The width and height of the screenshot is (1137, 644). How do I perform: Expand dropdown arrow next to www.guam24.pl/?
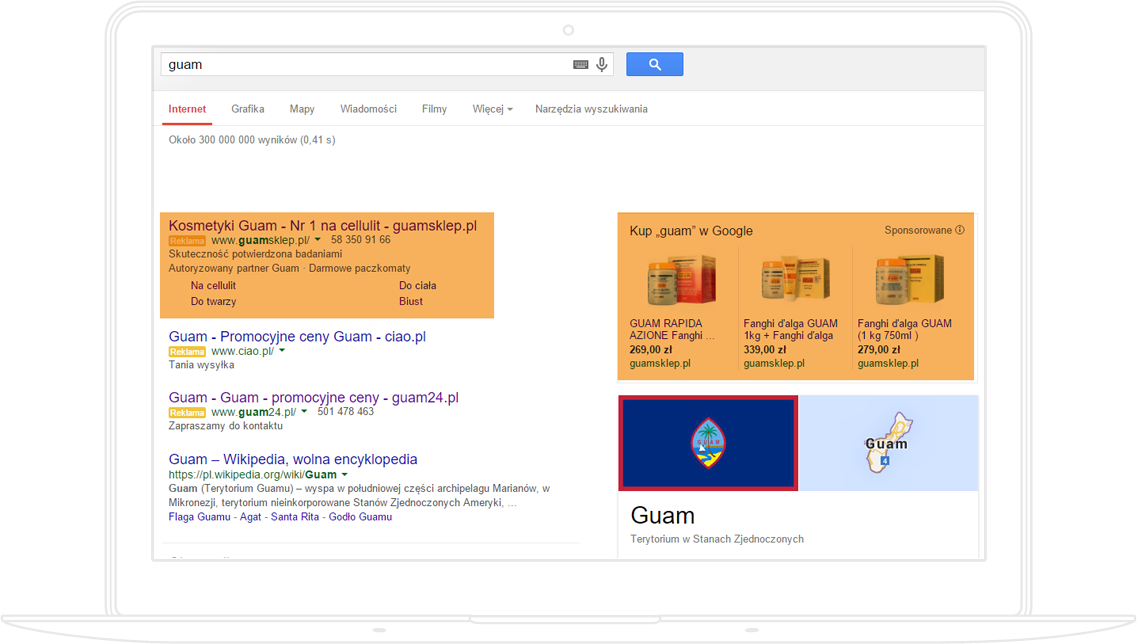pos(304,412)
